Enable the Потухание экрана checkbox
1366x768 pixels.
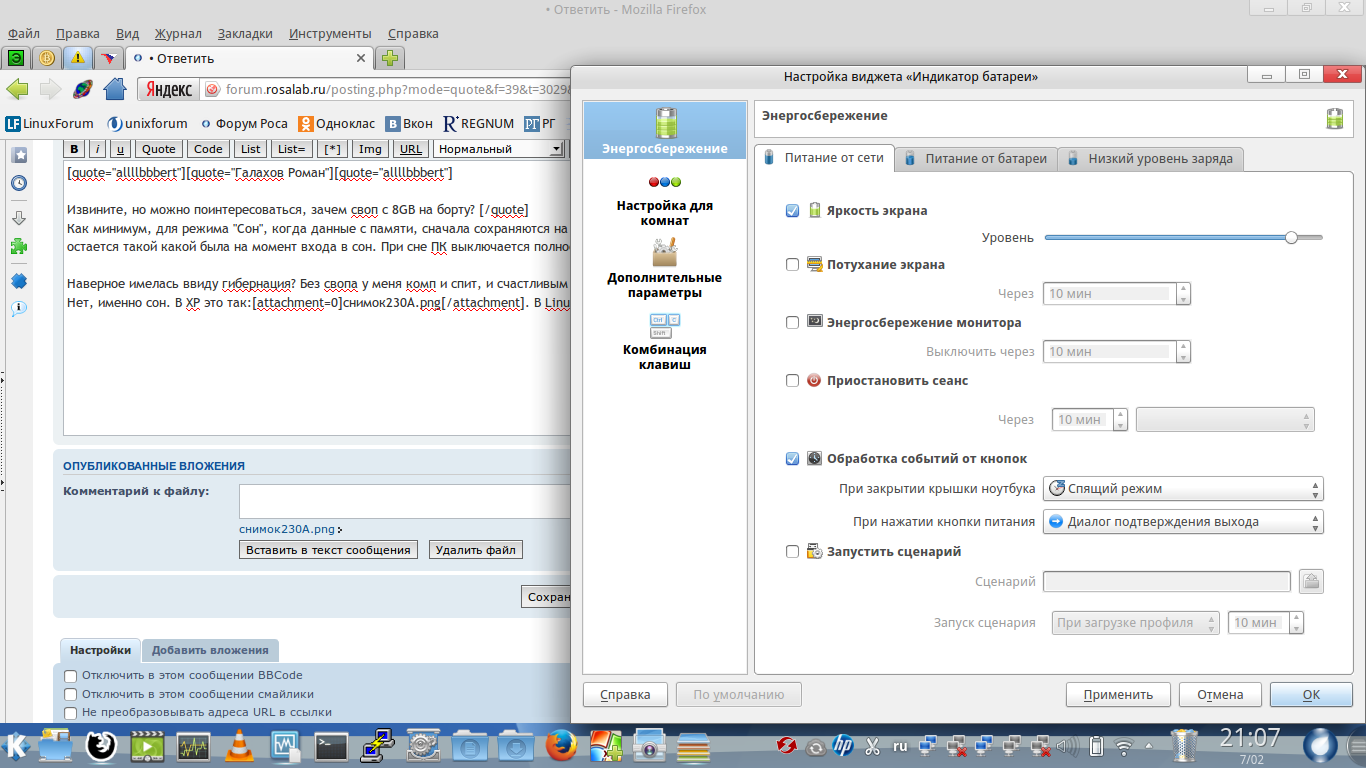[793, 265]
